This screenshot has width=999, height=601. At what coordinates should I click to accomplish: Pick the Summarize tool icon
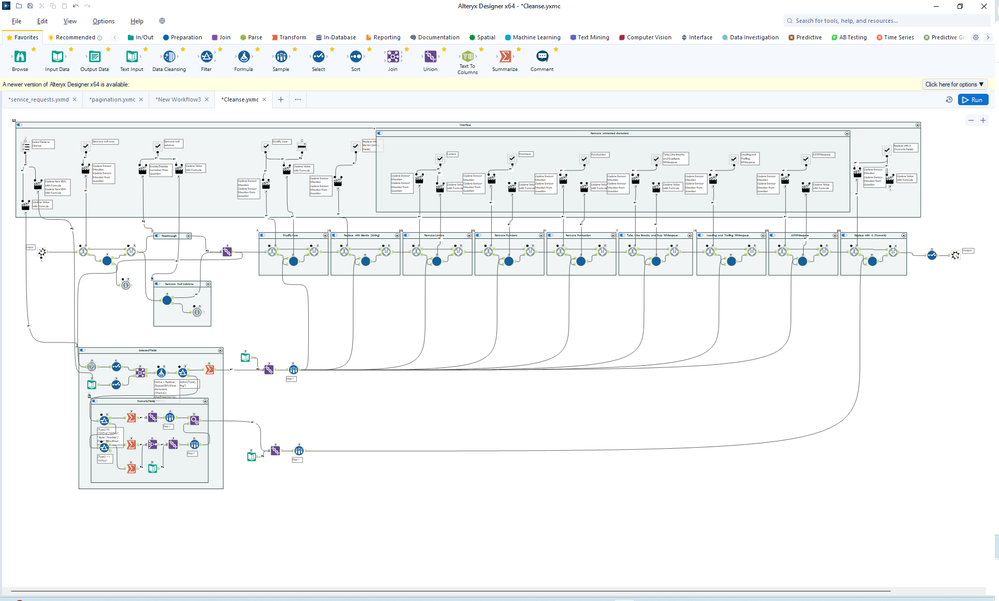(x=505, y=58)
